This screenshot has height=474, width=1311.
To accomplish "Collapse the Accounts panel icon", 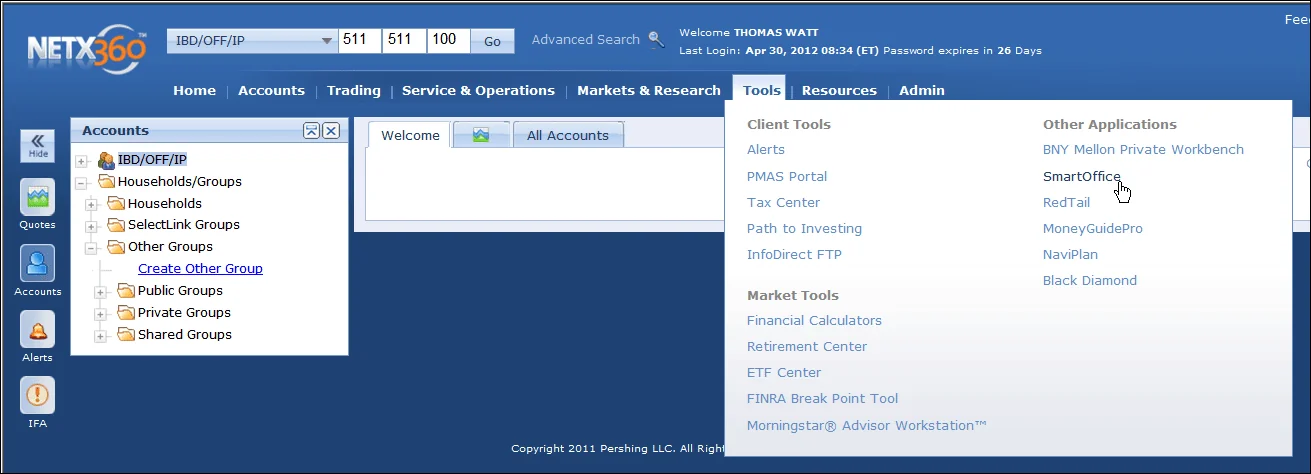I will tap(311, 131).
